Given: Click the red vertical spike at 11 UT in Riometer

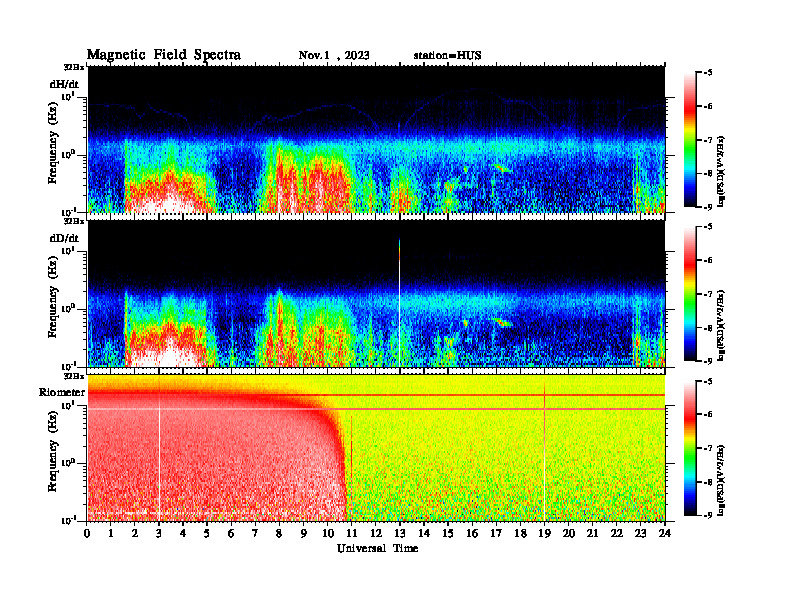Looking at the screenshot, I should point(352,467).
